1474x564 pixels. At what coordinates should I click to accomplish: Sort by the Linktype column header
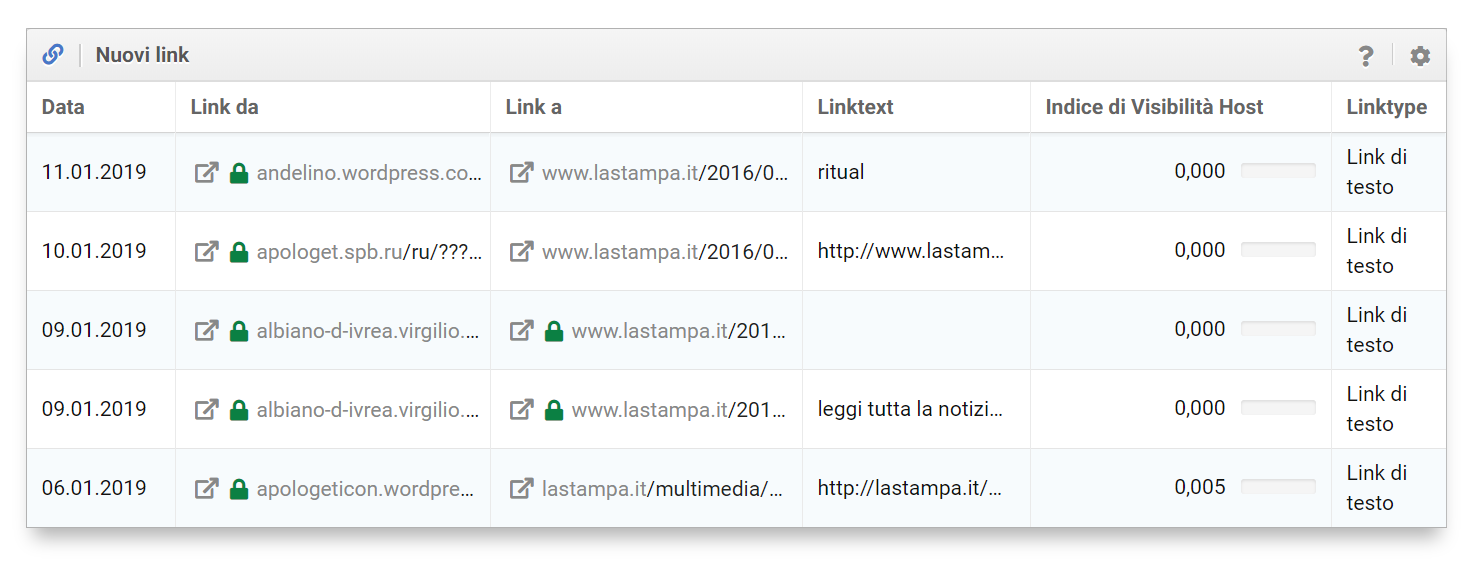pos(1386,107)
